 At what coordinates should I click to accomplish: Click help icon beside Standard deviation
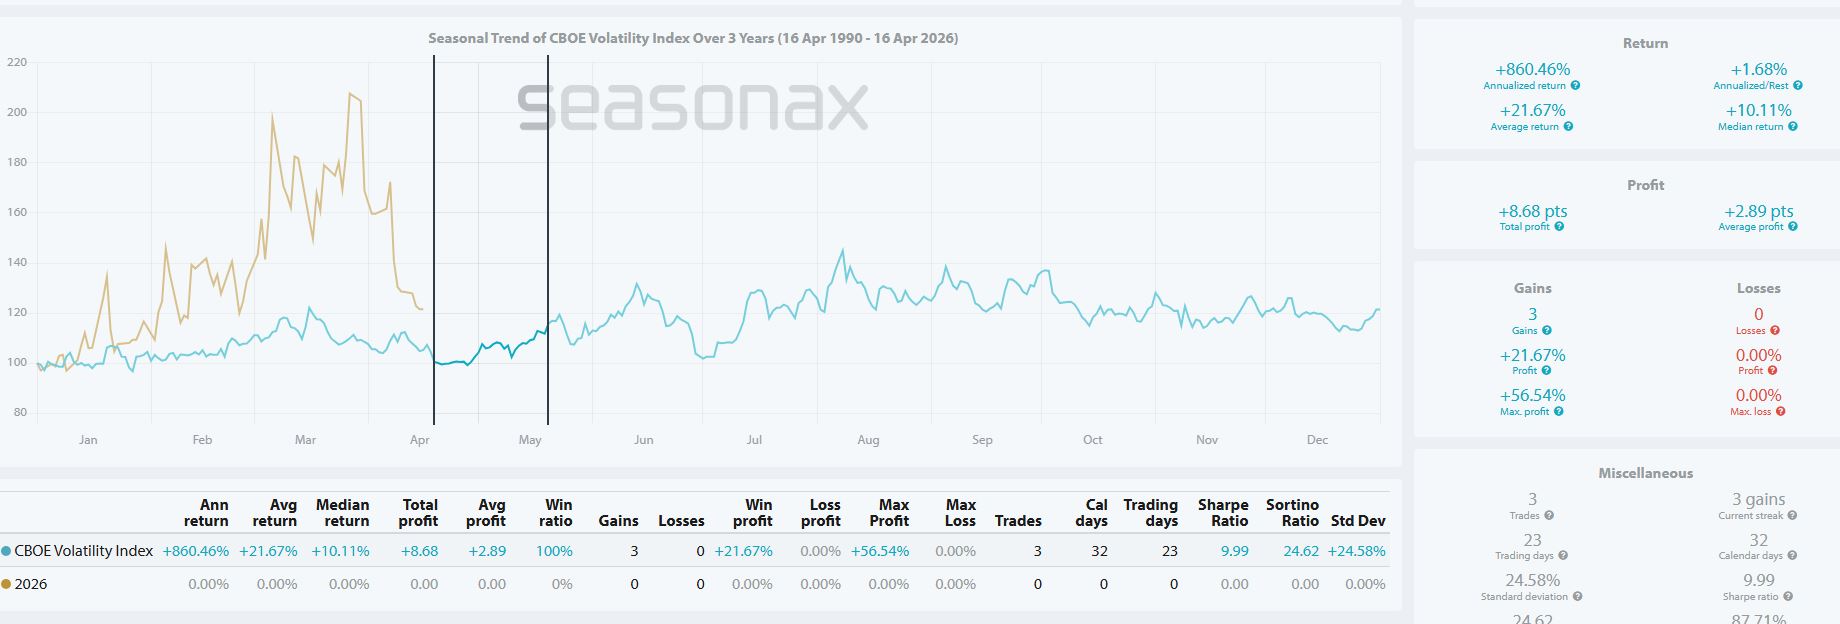pos(1577,597)
